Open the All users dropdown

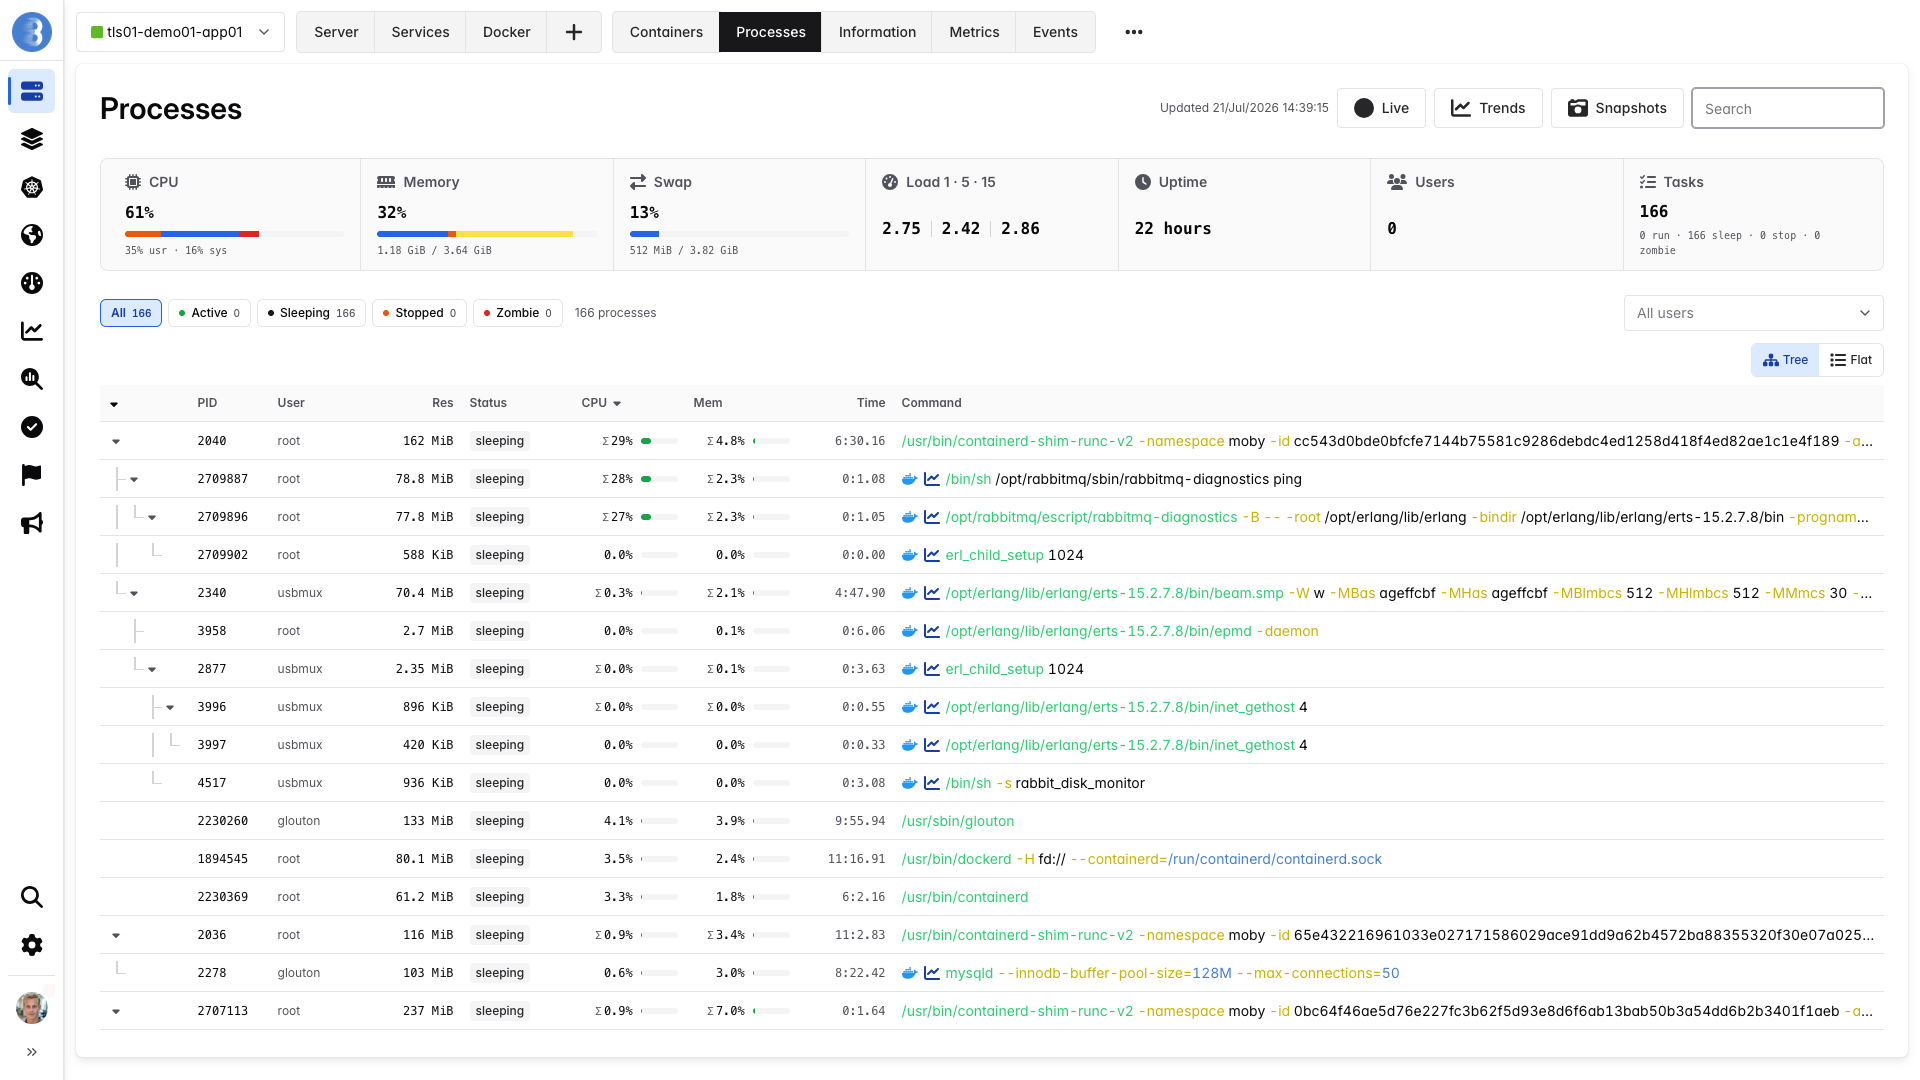click(x=1753, y=313)
